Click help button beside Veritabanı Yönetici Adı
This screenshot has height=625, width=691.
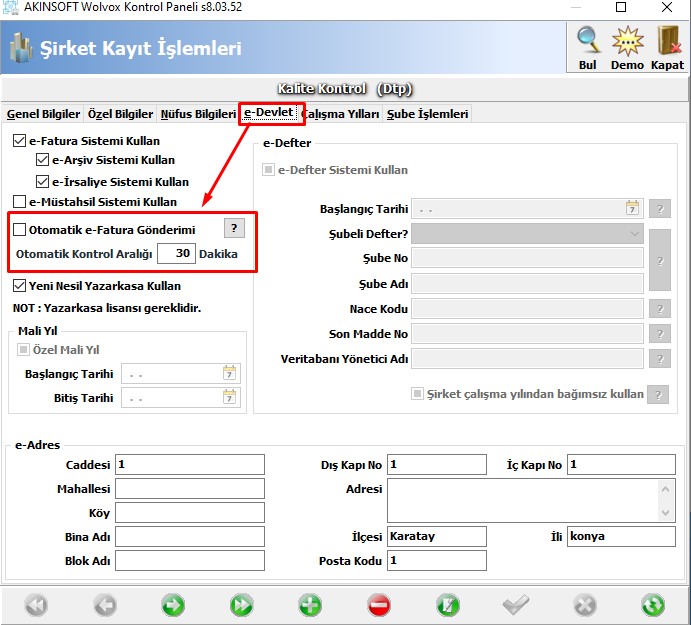tap(660, 359)
